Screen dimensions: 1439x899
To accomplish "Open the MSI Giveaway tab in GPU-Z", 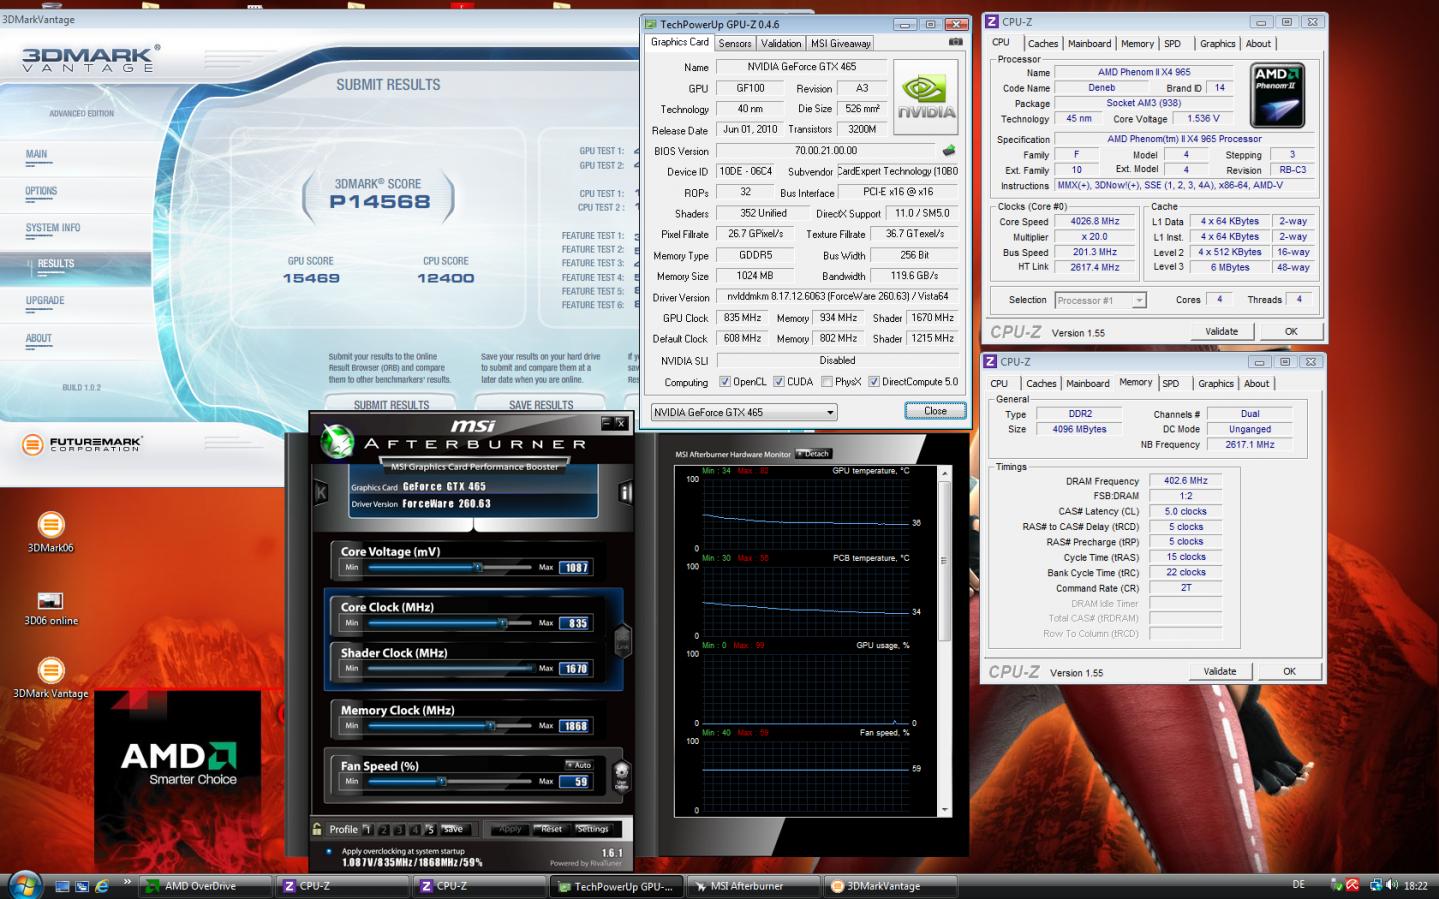I will click(840, 44).
